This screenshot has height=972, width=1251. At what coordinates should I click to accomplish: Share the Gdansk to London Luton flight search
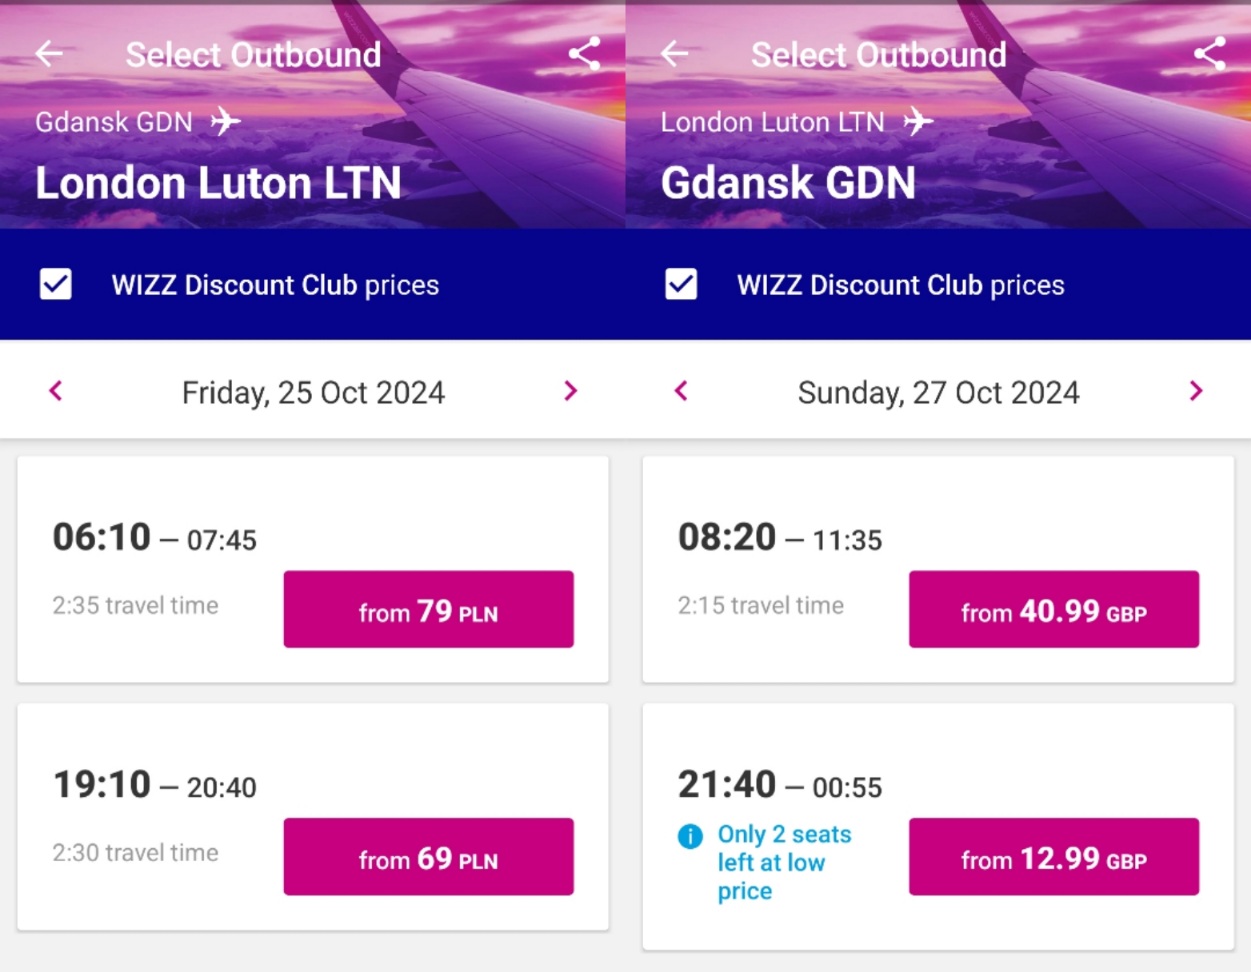click(584, 53)
